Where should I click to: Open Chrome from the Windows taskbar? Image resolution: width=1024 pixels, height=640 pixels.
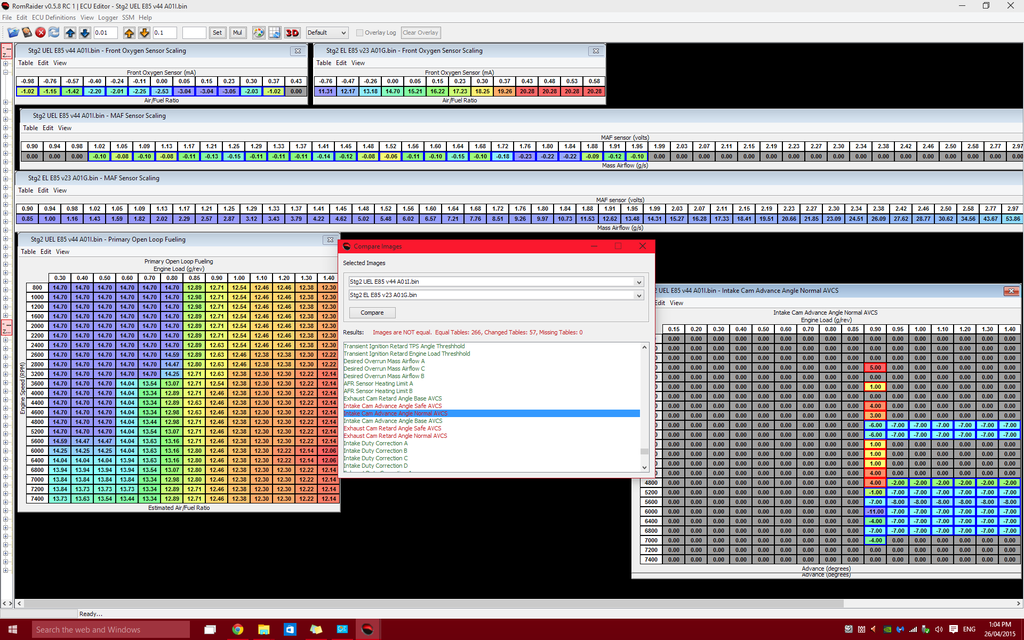237,629
